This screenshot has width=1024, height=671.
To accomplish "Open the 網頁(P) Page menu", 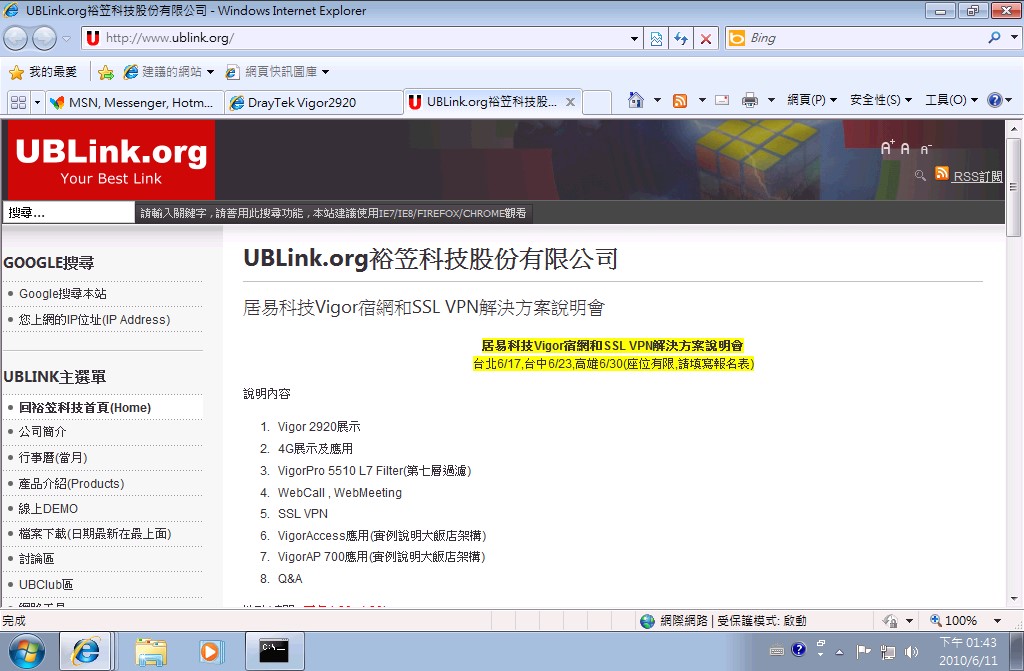I will [812, 100].
